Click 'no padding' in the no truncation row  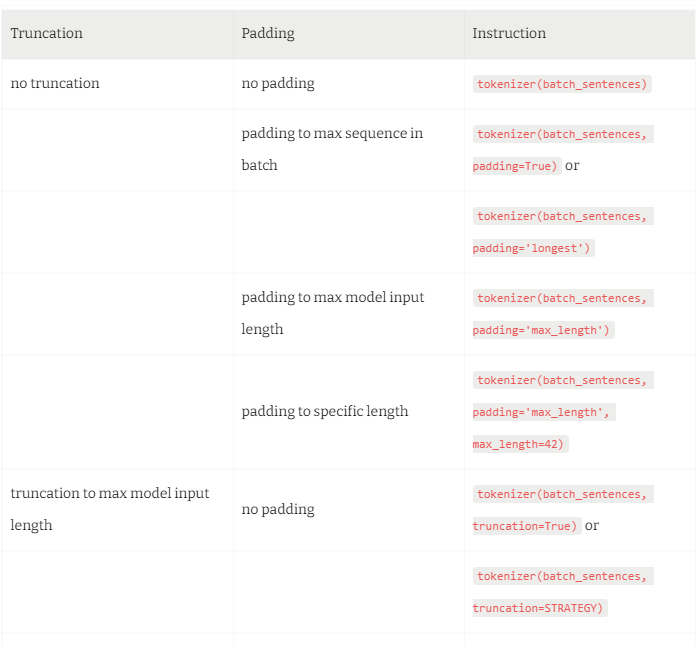(x=278, y=83)
